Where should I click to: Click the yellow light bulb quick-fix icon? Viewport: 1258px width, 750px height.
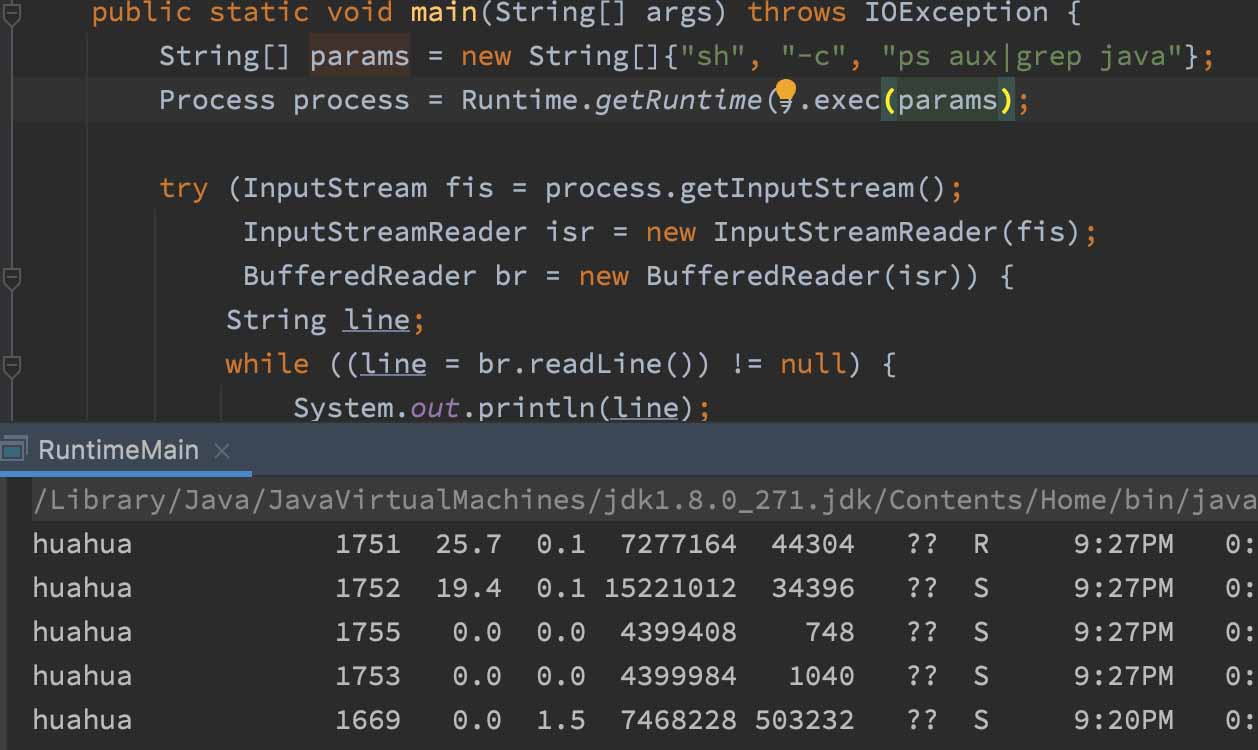coord(785,93)
